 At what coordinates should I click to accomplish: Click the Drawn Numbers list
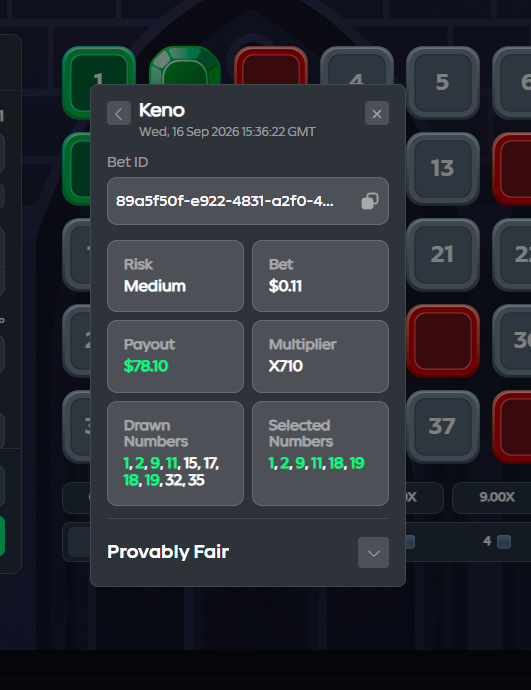(171, 471)
